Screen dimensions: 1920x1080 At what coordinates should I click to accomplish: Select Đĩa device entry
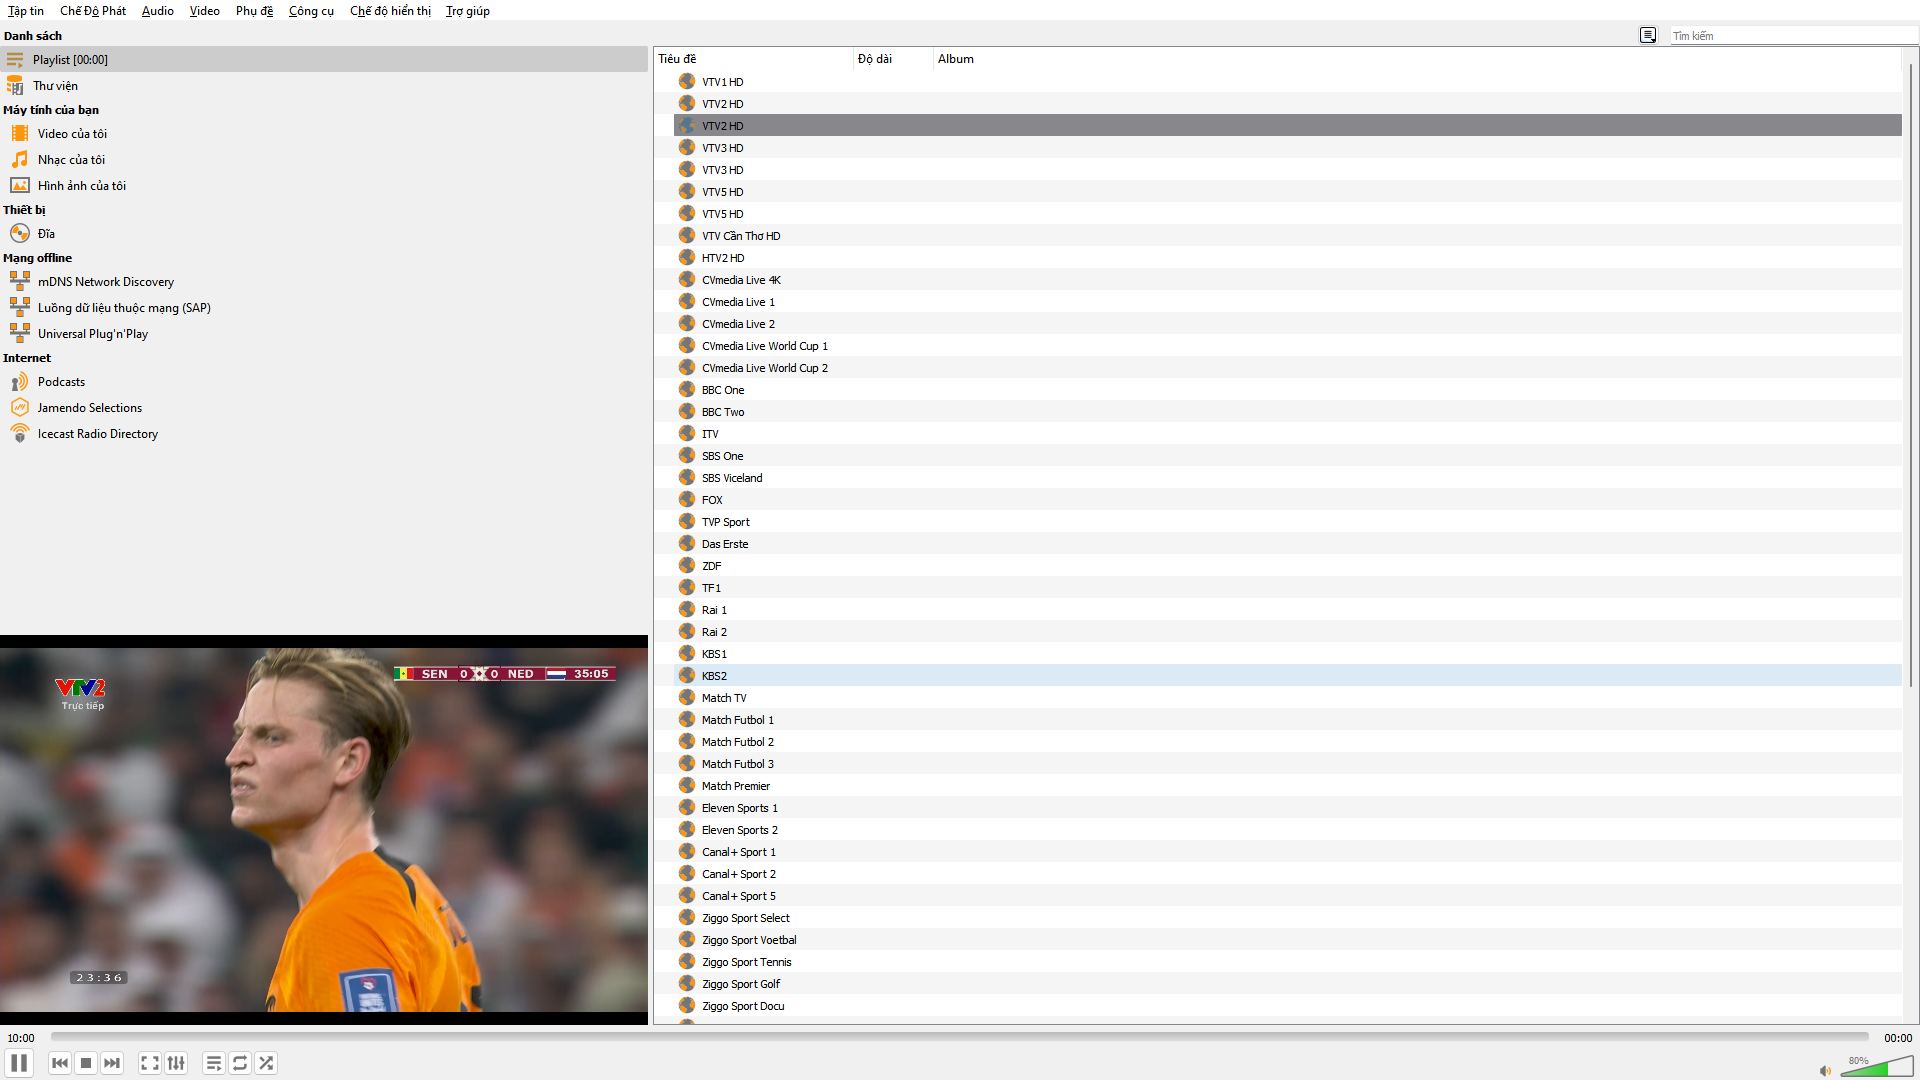[x=324, y=234]
